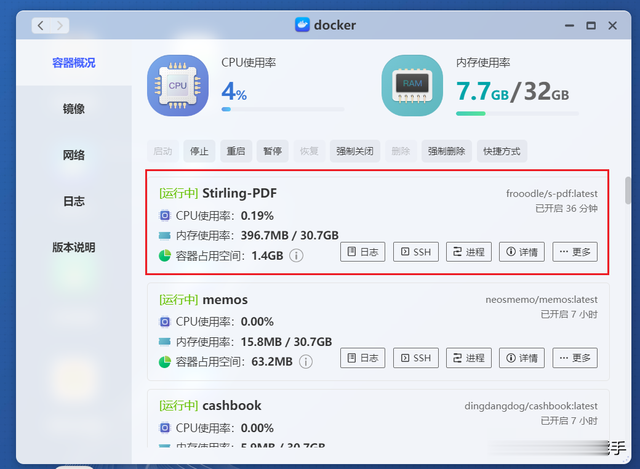Click the memos memory usage icon
The width and height of the screenshot is (640, 469).
[x=164, y=342]
